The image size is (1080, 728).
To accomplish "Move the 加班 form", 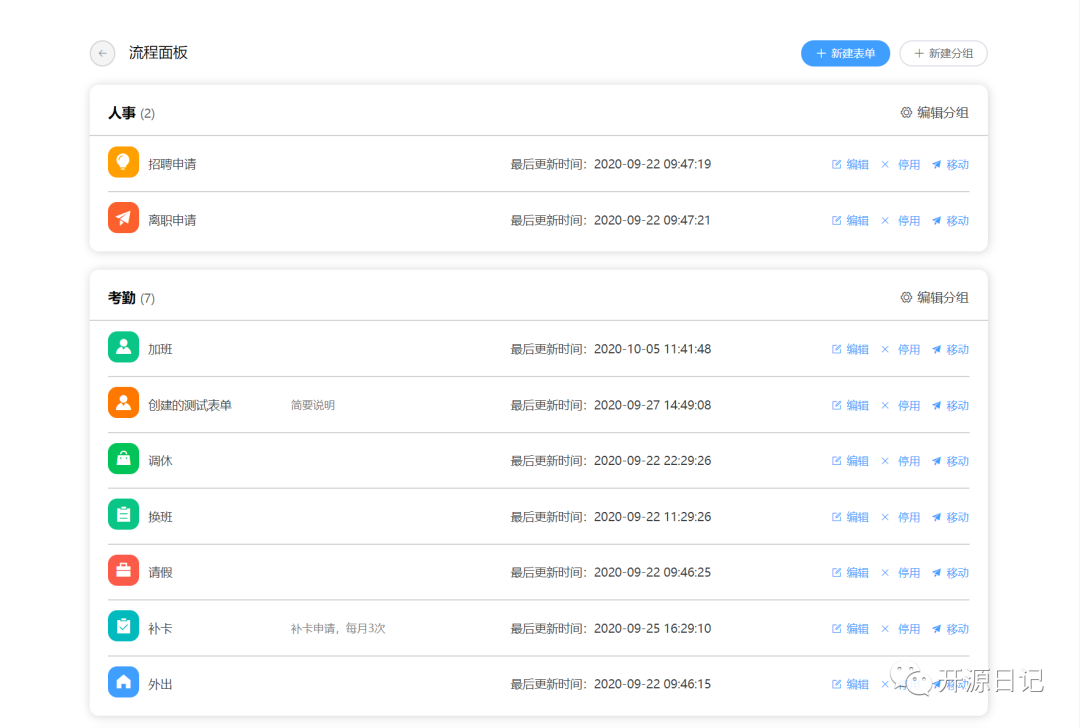I will click(951, 349).
